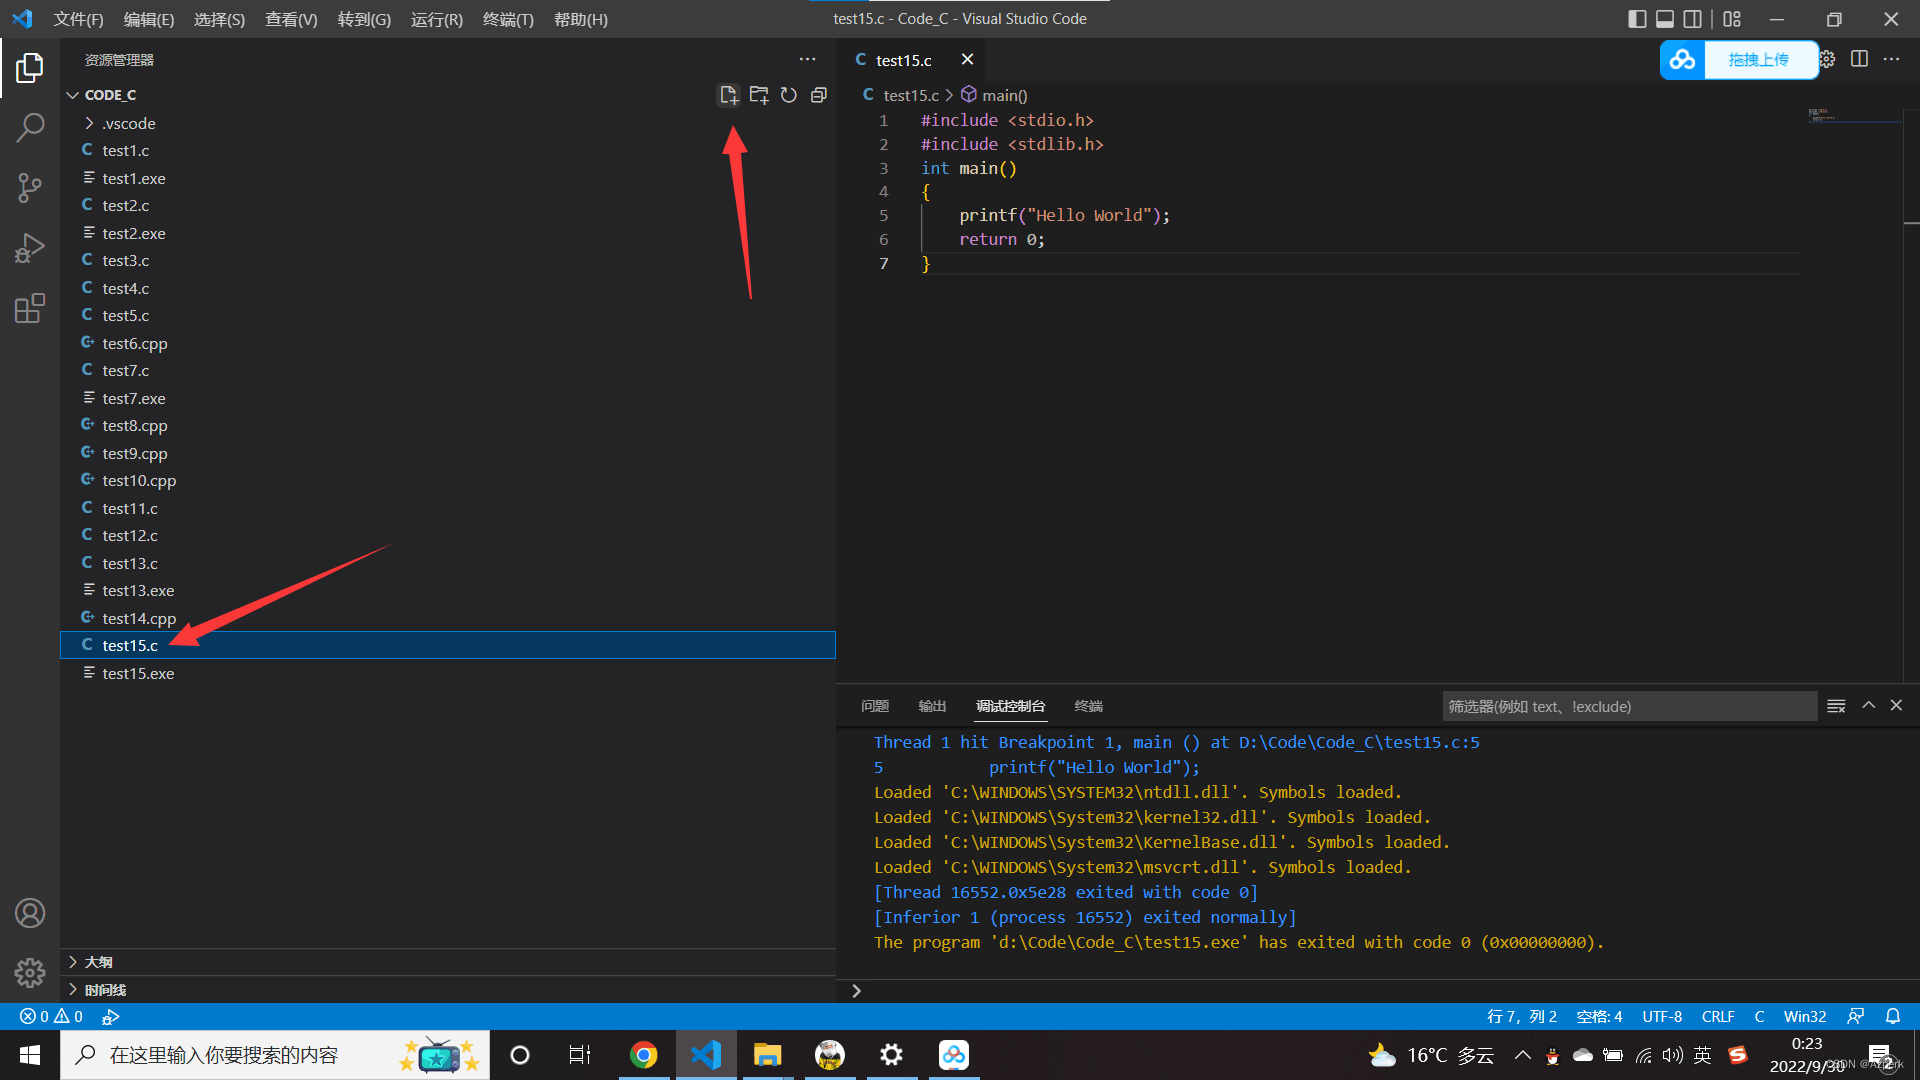Split the editor using the toolbar icon
Viewport: 1920px width, 1080px height.
(1860, 59)
